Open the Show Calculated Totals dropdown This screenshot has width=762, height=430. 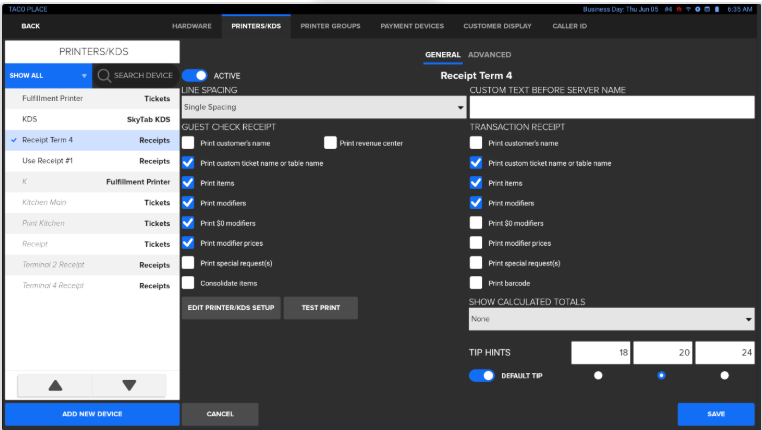[x=612, y=319]
